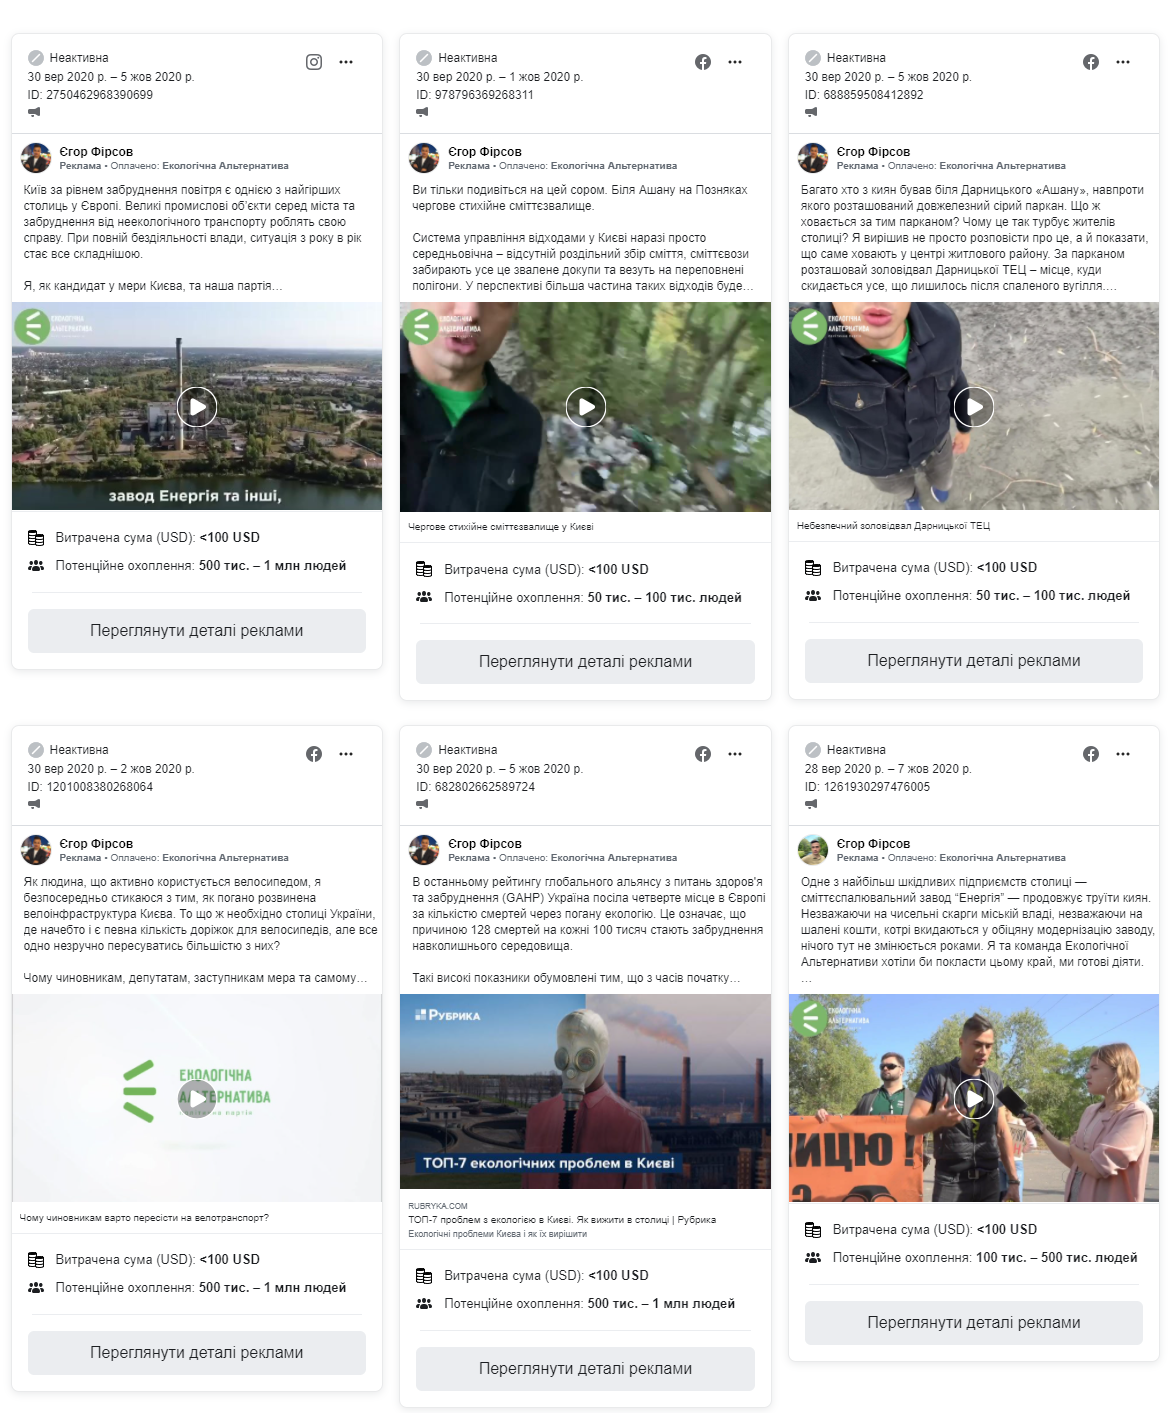This screenshot has width=1168, height=1413.
Task: Play the video about garbage dump near Ашан
Action: [x=586, y=407]
